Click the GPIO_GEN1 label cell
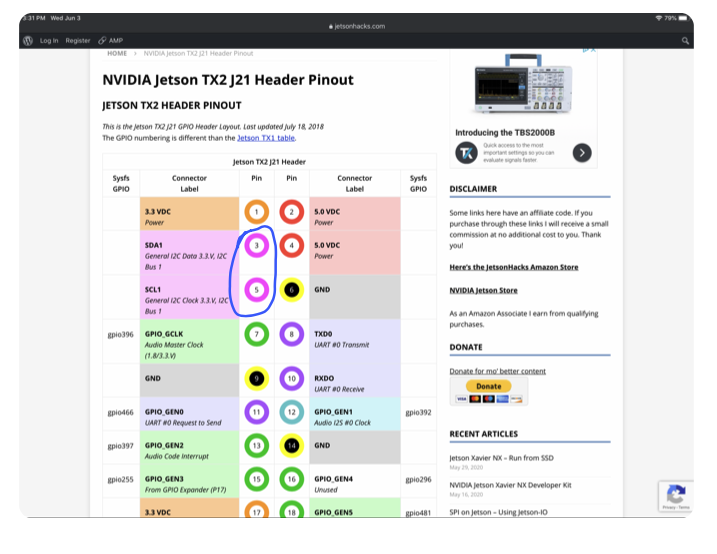 355,414
